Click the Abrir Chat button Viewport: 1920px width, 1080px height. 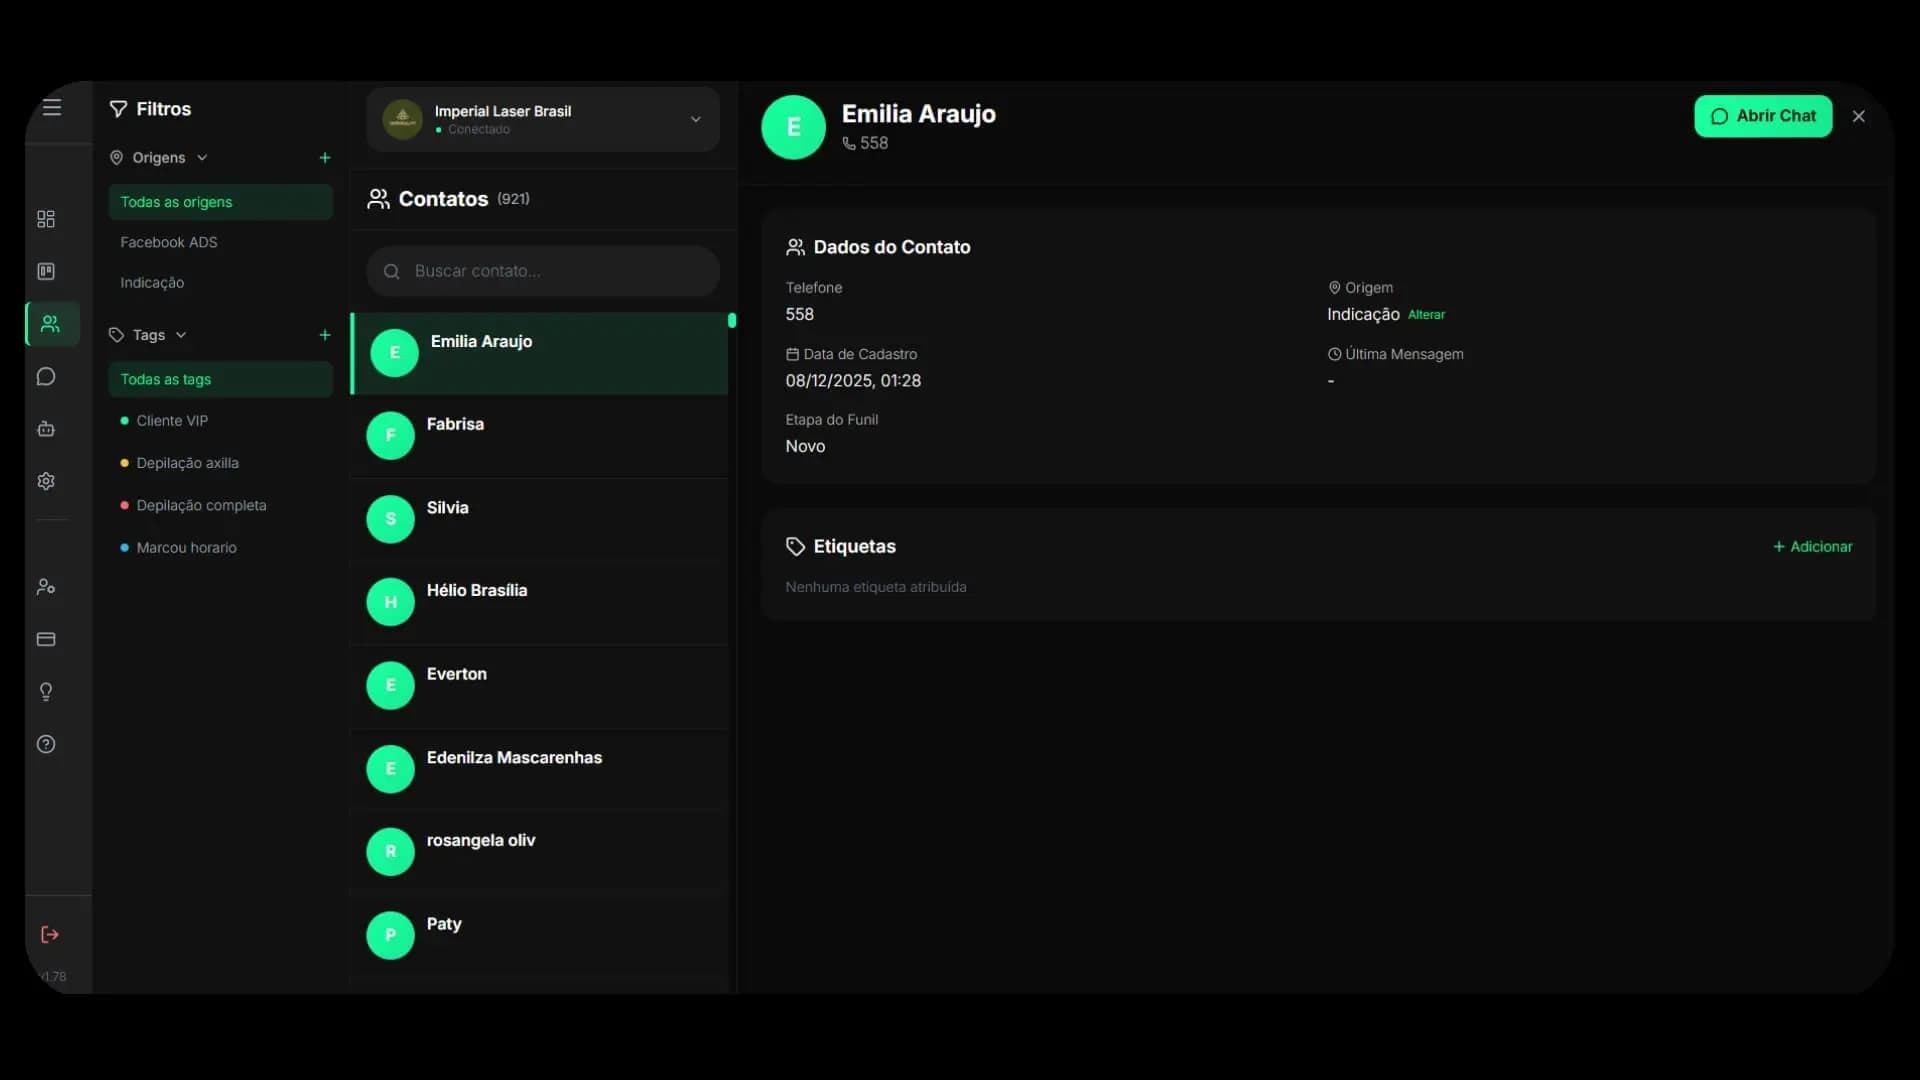pos(1763,116)
